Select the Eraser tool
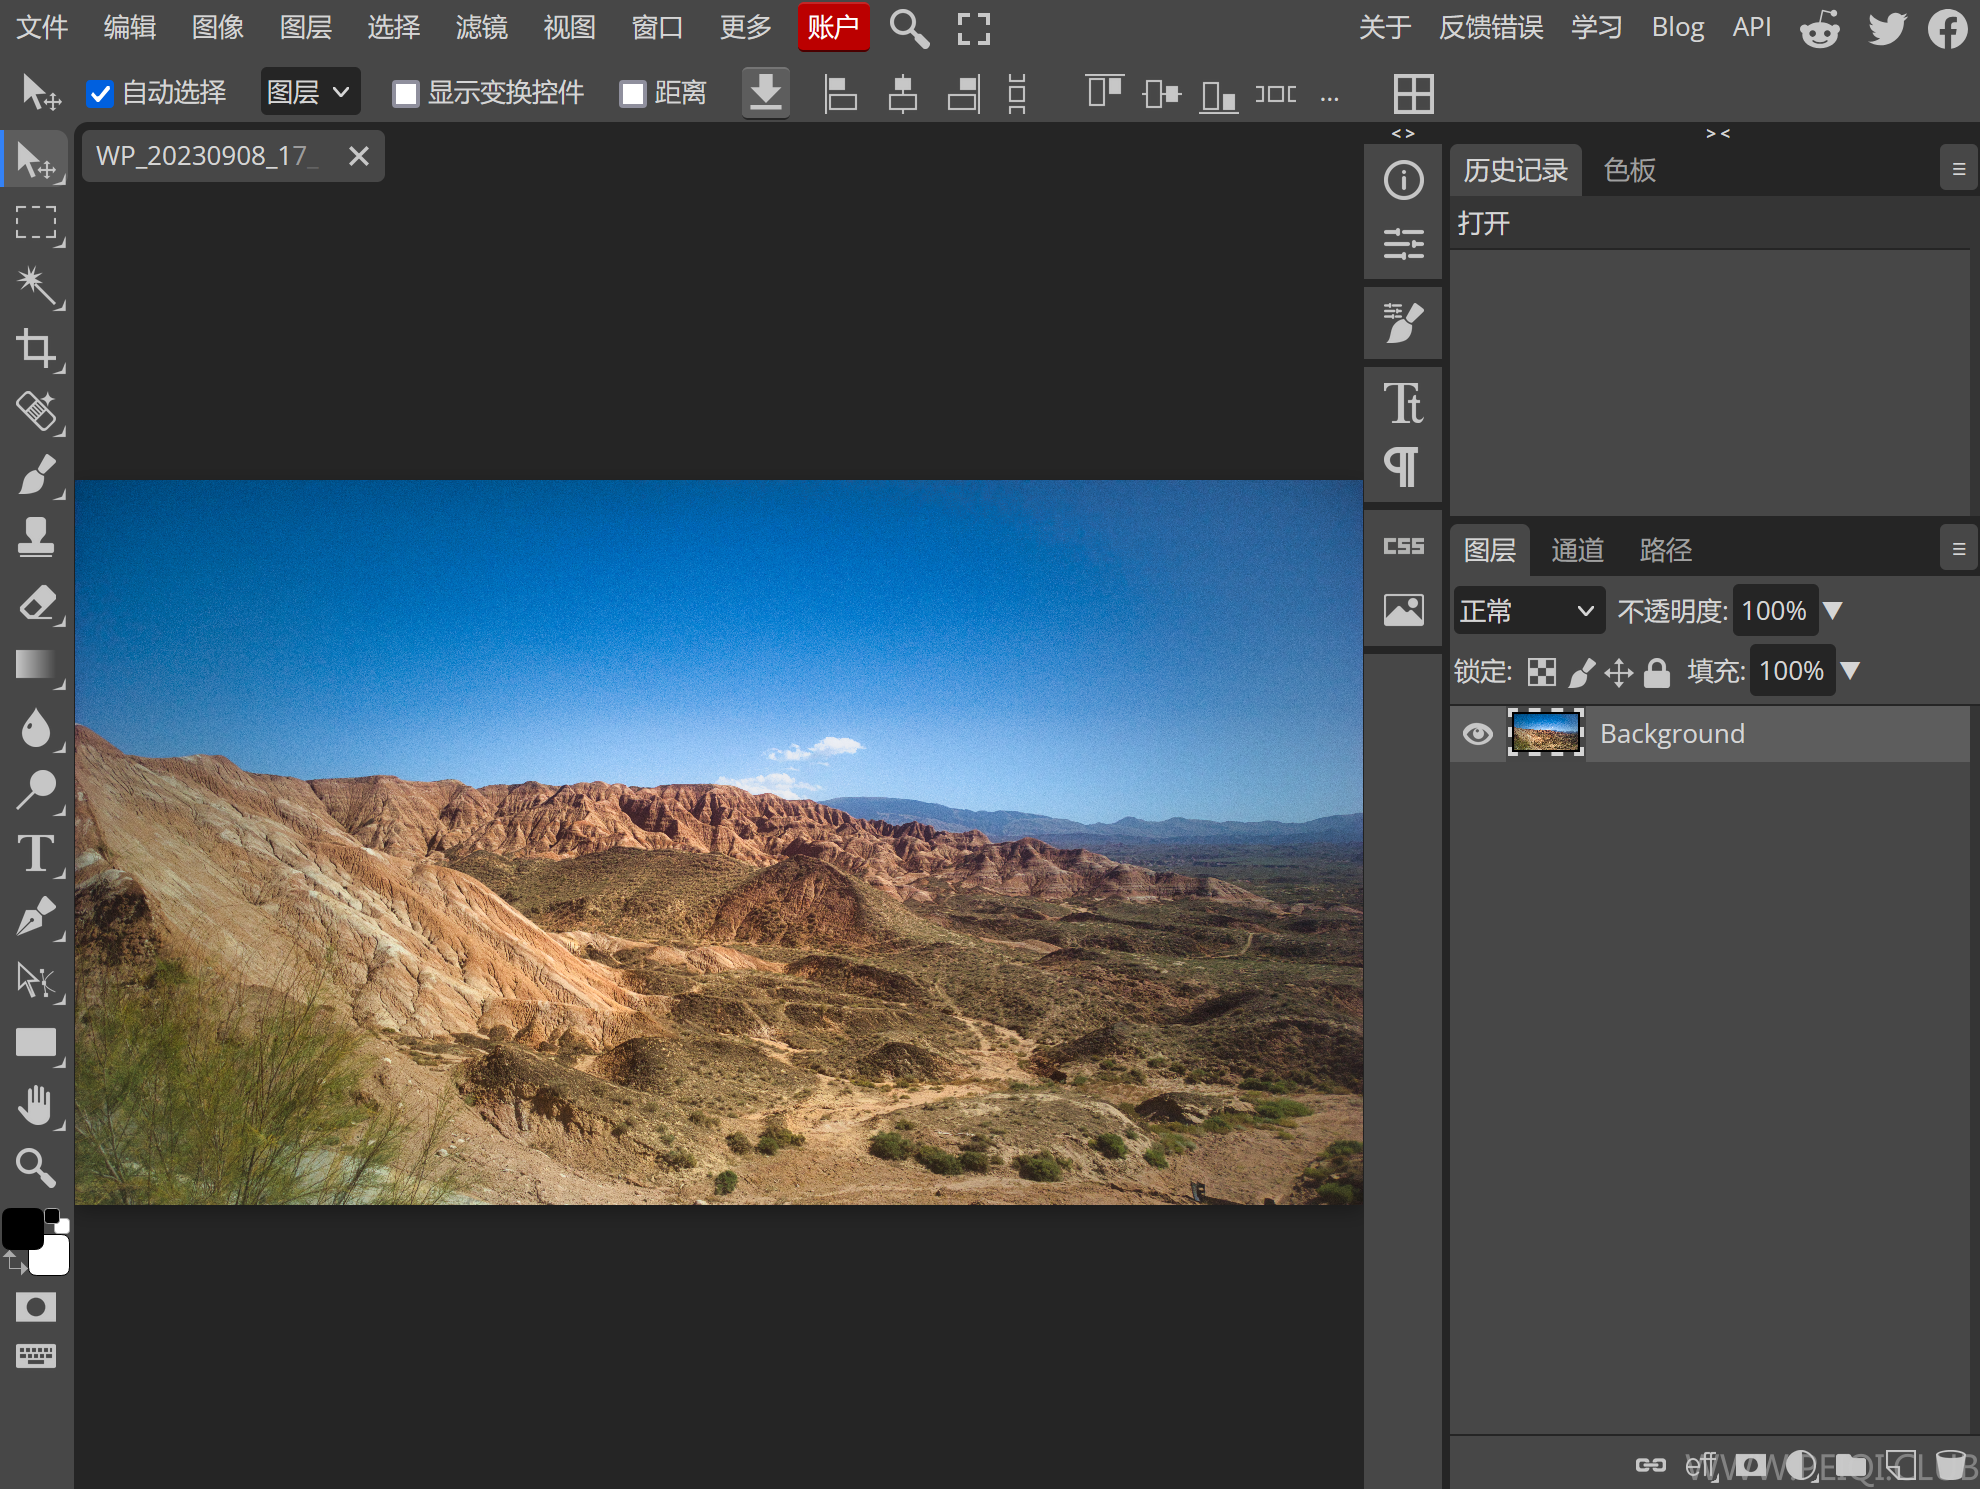 tap(36, 602)
